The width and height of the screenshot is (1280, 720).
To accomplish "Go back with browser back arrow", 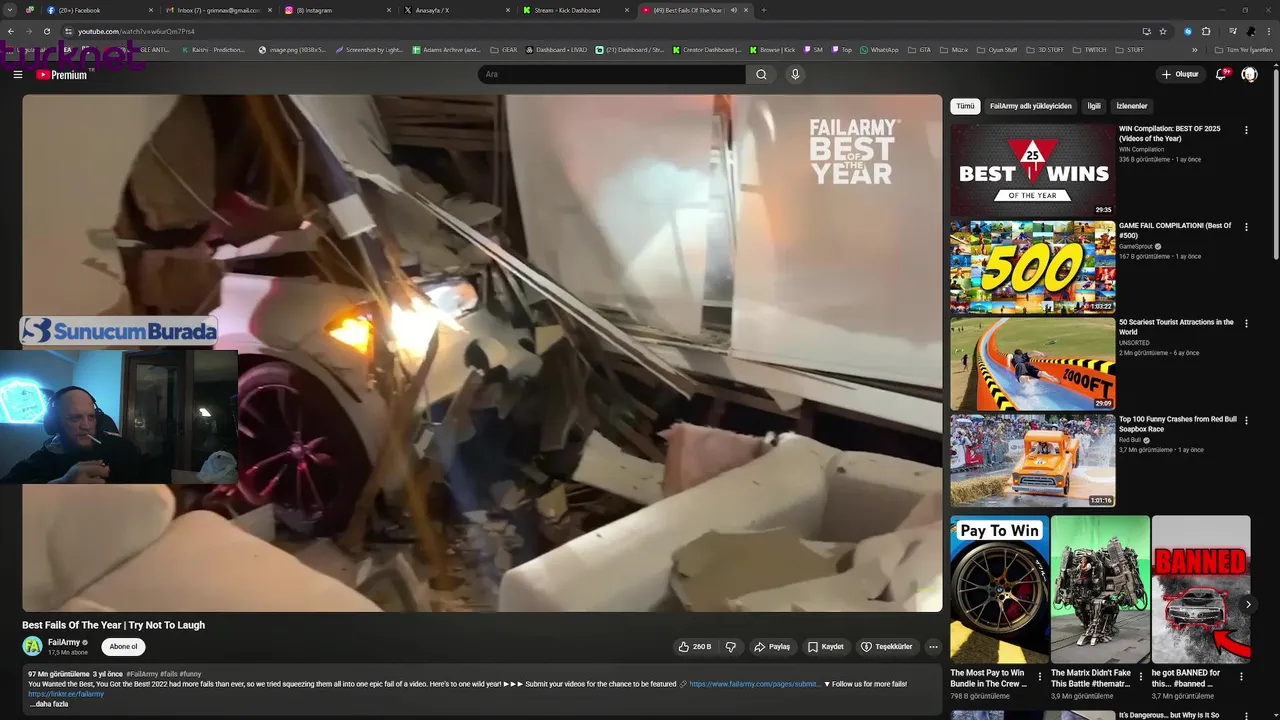I will point(11,31).
